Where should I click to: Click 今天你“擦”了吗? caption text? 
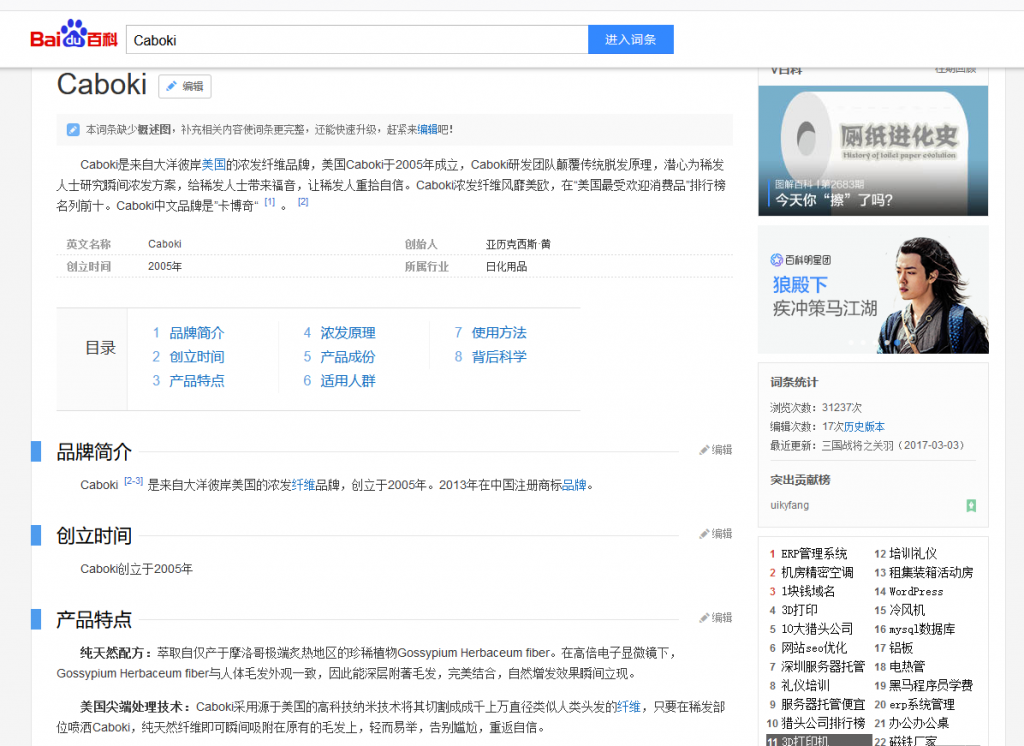coord(834,200)
